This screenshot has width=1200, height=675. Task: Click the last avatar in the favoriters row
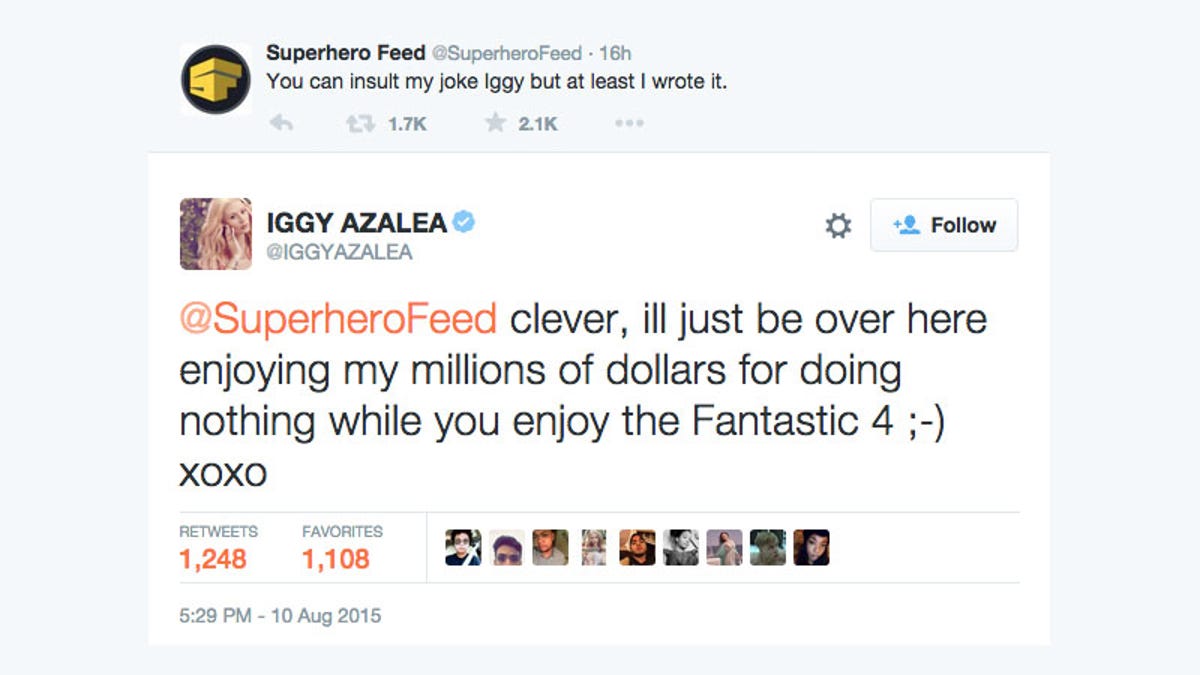tap(811, 548)
